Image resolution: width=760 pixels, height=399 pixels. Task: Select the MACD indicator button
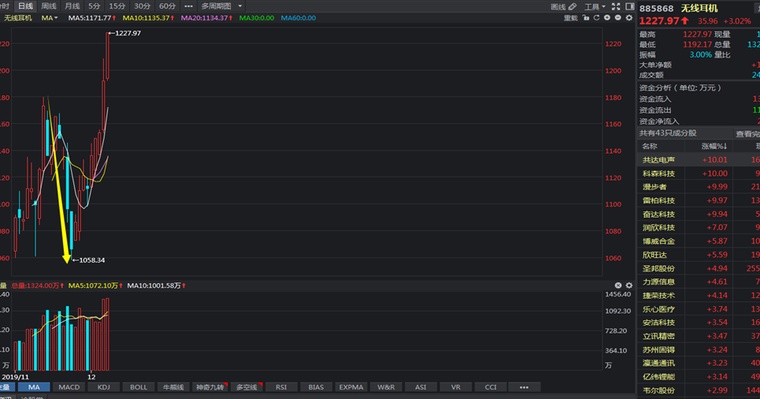(x=69, y=387)
